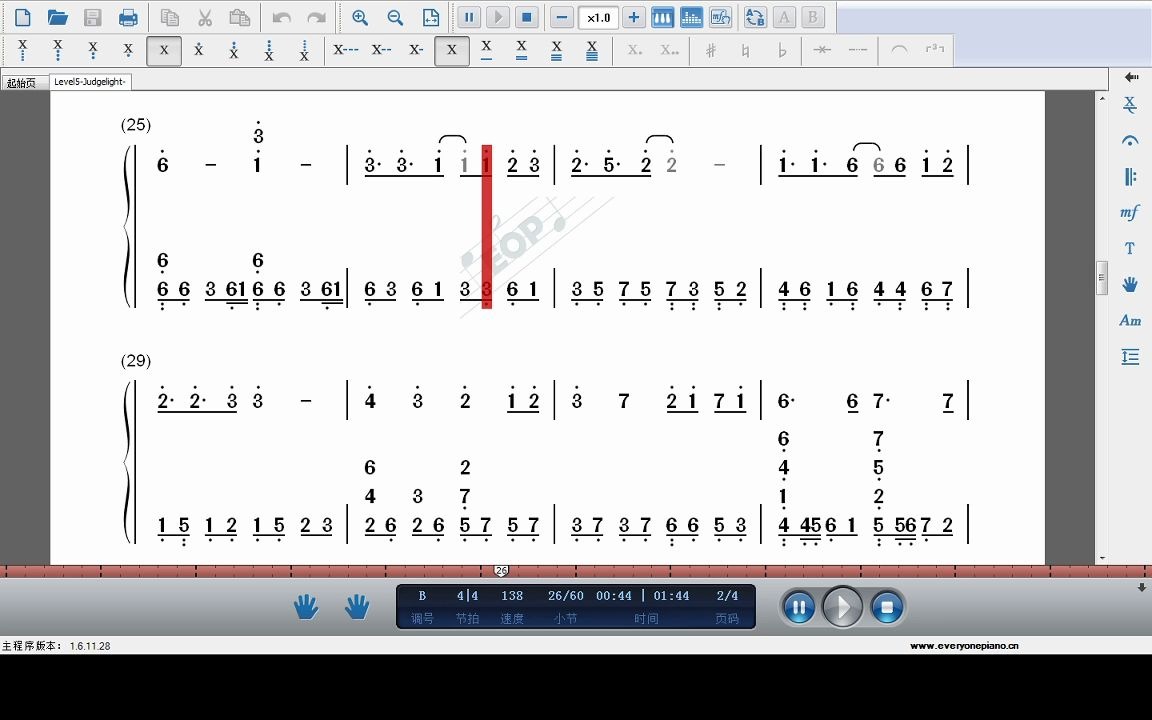Image resolution: width=1152 pixels, height=720 pixels.
Task: Create a new score file
Action: (x=23, y=17)
